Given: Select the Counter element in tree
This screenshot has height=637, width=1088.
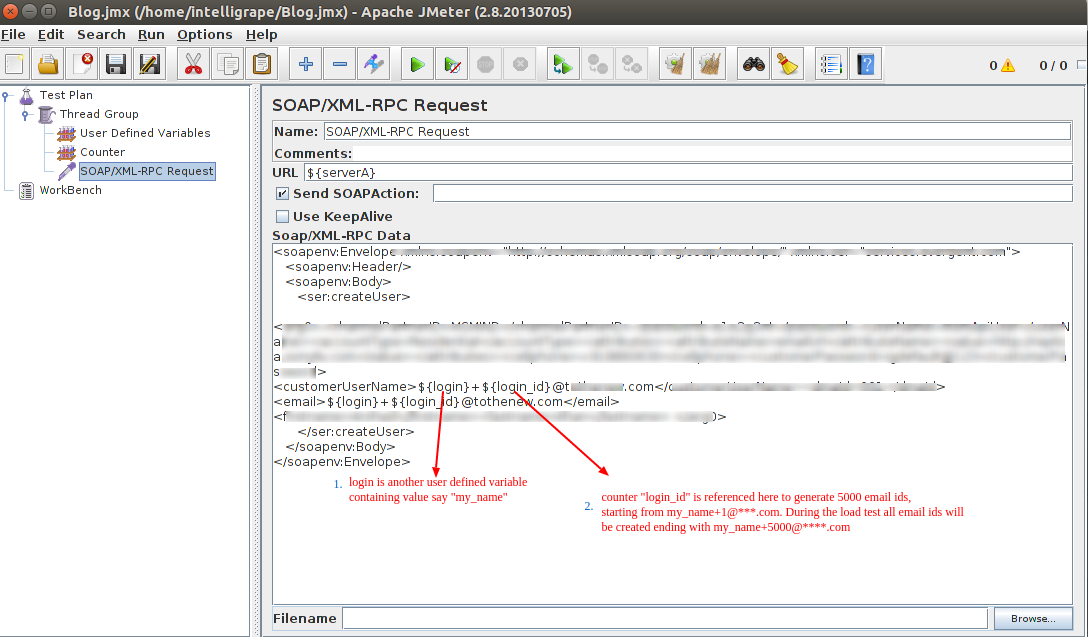Looking at the screenshot, I should coord(103,152).
